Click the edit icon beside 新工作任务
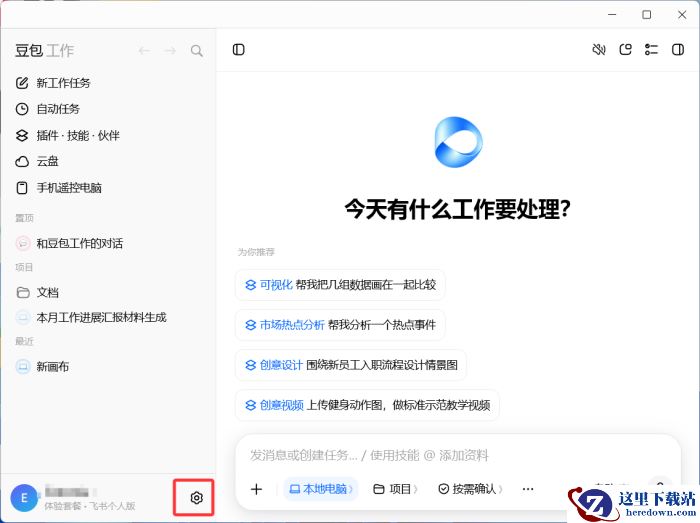 pos(22,83)
